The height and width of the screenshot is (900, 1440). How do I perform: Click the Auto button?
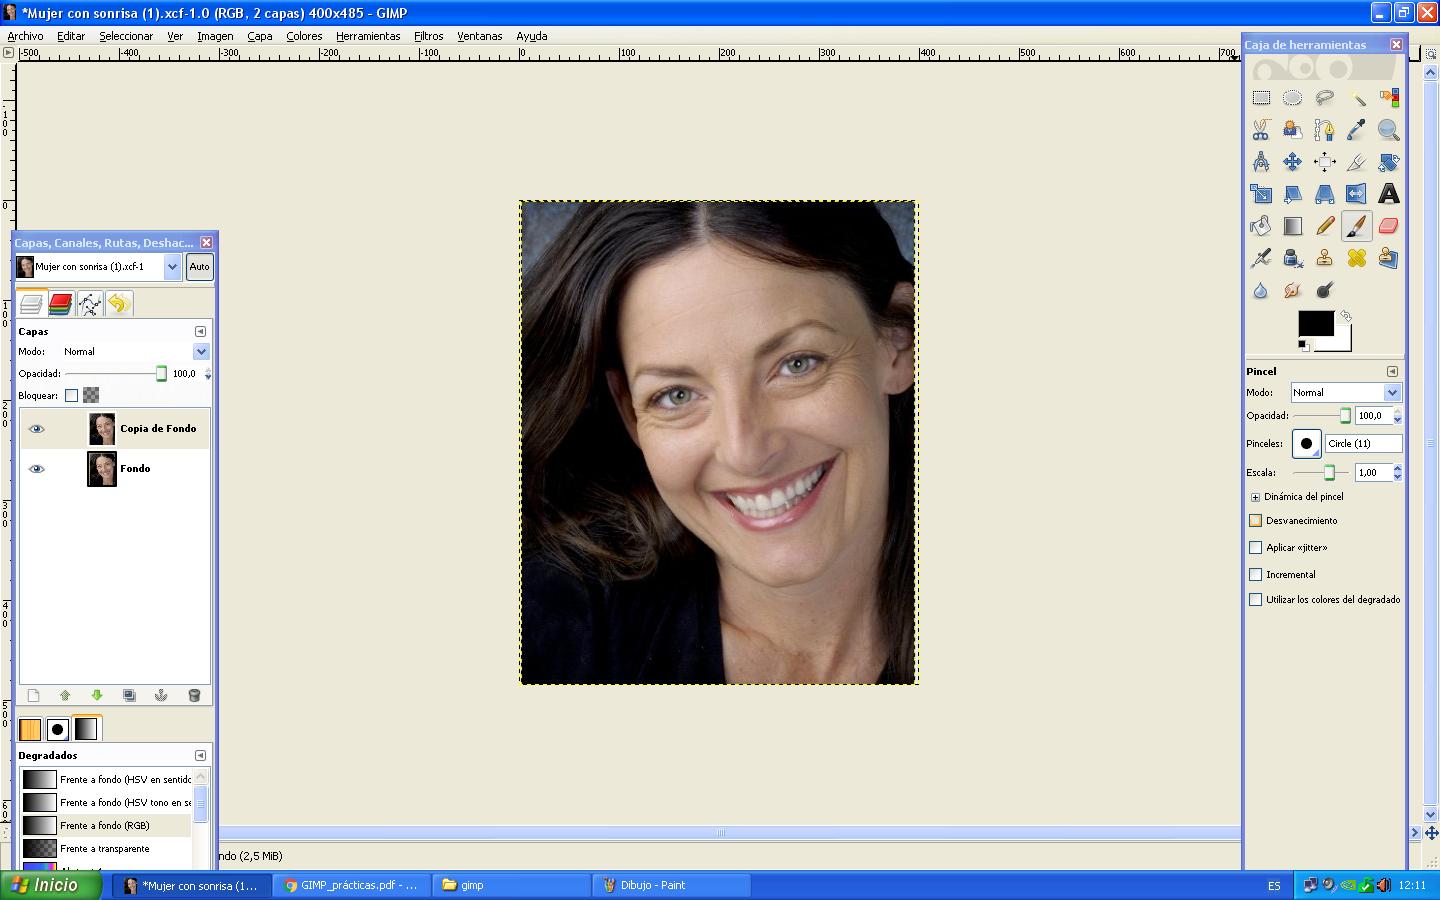pyautogui.click(x=199, y=267)
